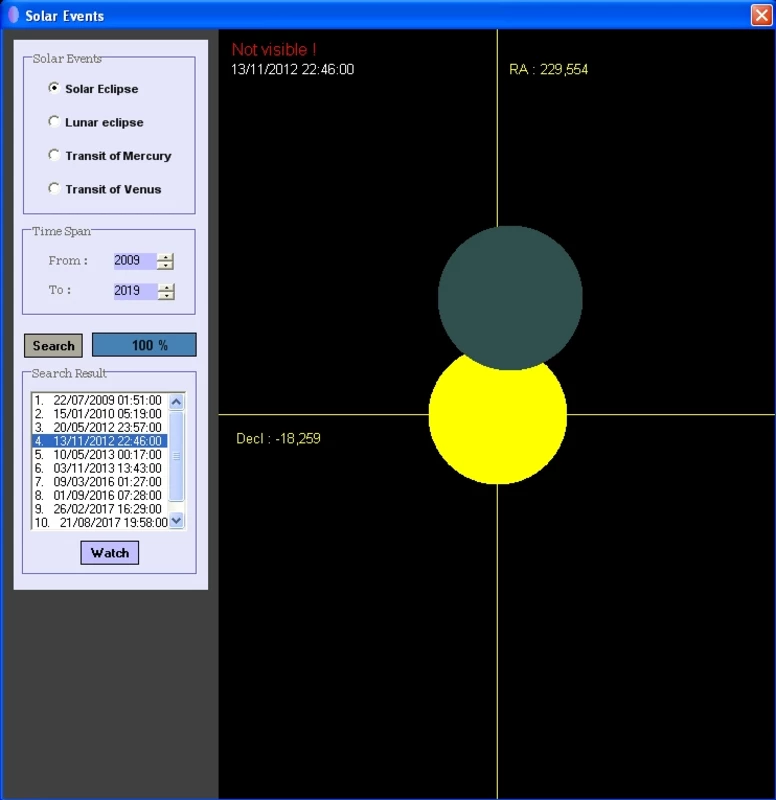
Task: Increase the From year with up arrow
Action: pyautogui.click(x=165, y=257)
